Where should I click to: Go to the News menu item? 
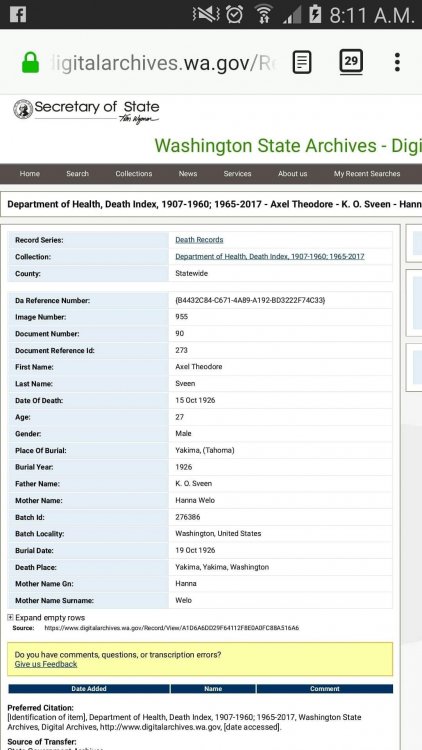(x=188, y=174)
